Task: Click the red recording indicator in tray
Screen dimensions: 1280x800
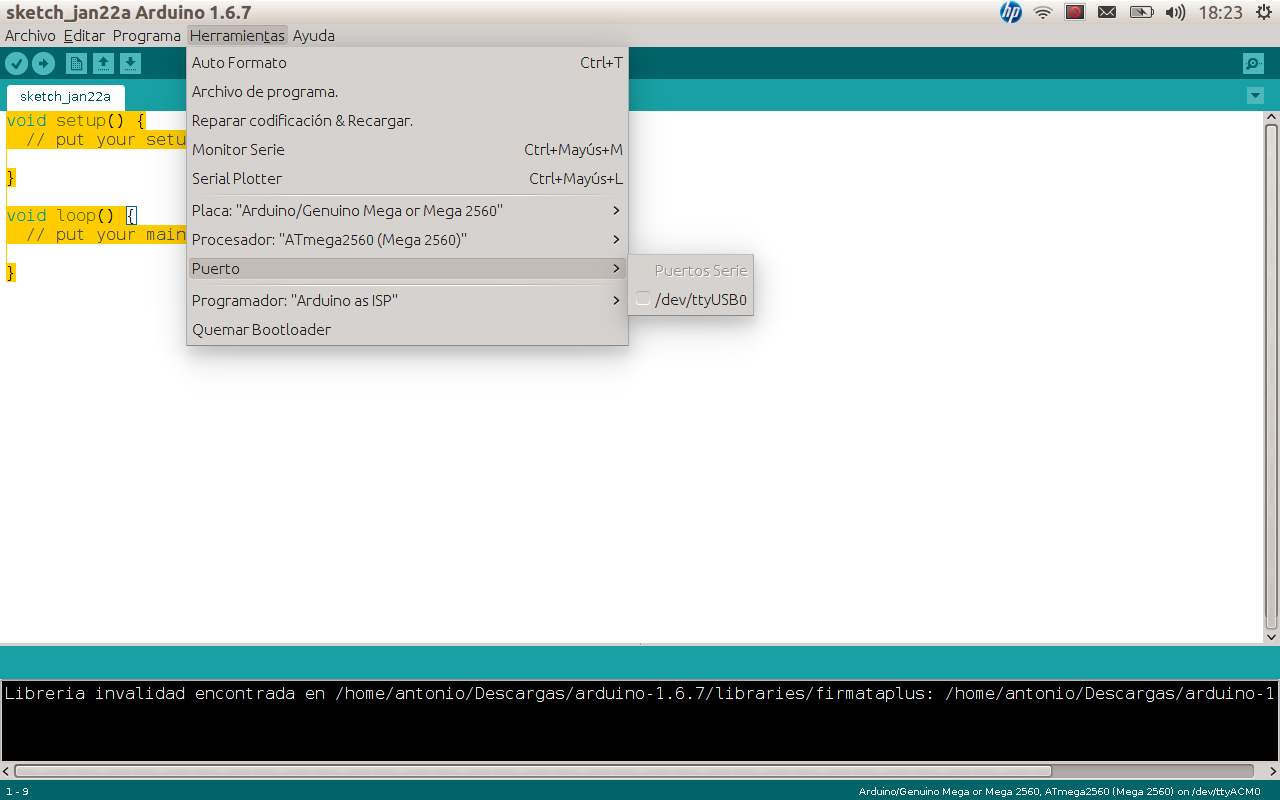Action: tap(1075, 12)
